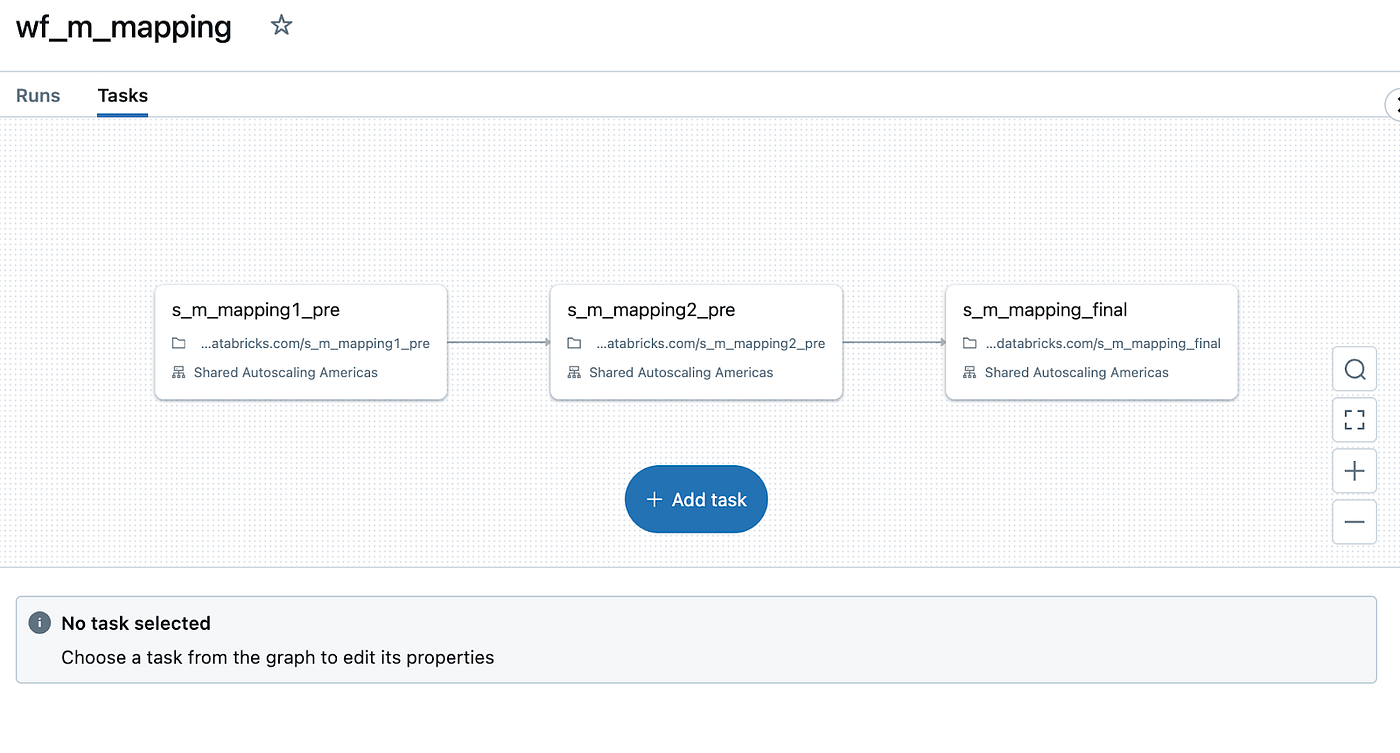Zoom out of the task graph
This screenshot has width=1400, height=753.
click(x=1355, y=522)
